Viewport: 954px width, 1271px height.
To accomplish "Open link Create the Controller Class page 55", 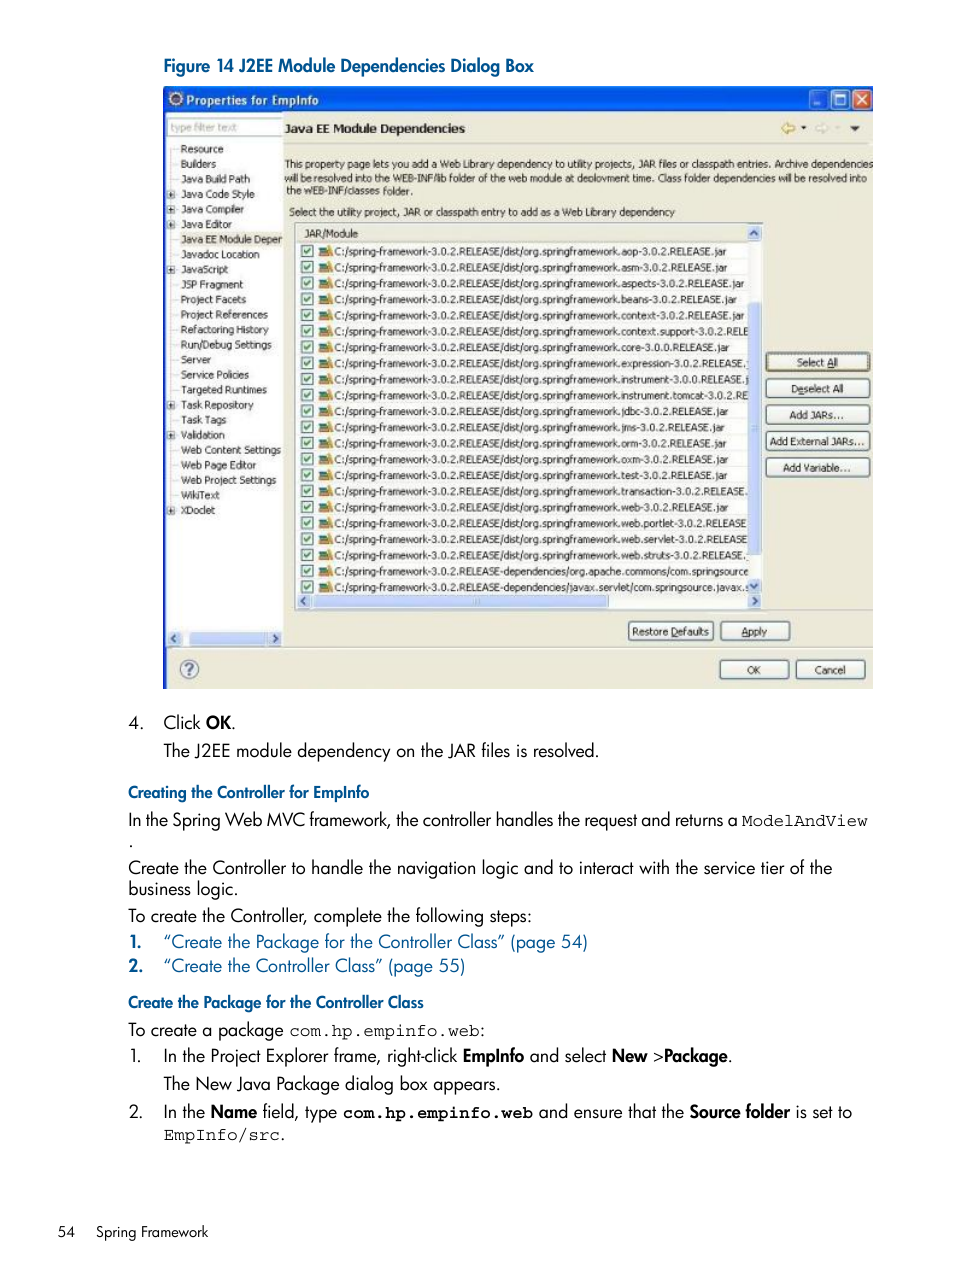I will (315, 966).
